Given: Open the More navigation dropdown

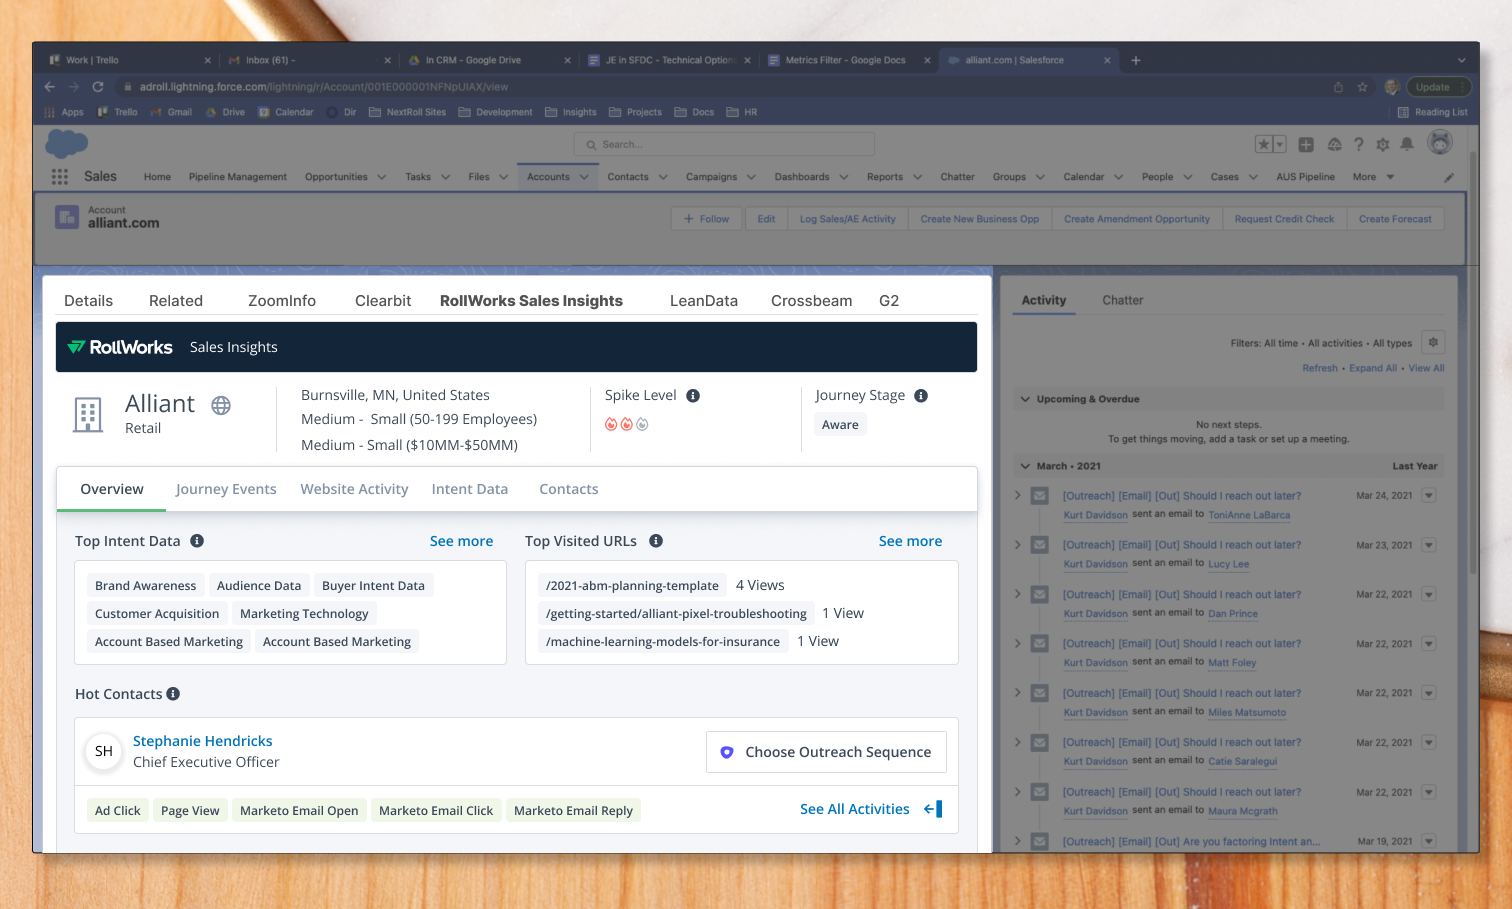Looking at the screenshot, I should [1373, 177].
